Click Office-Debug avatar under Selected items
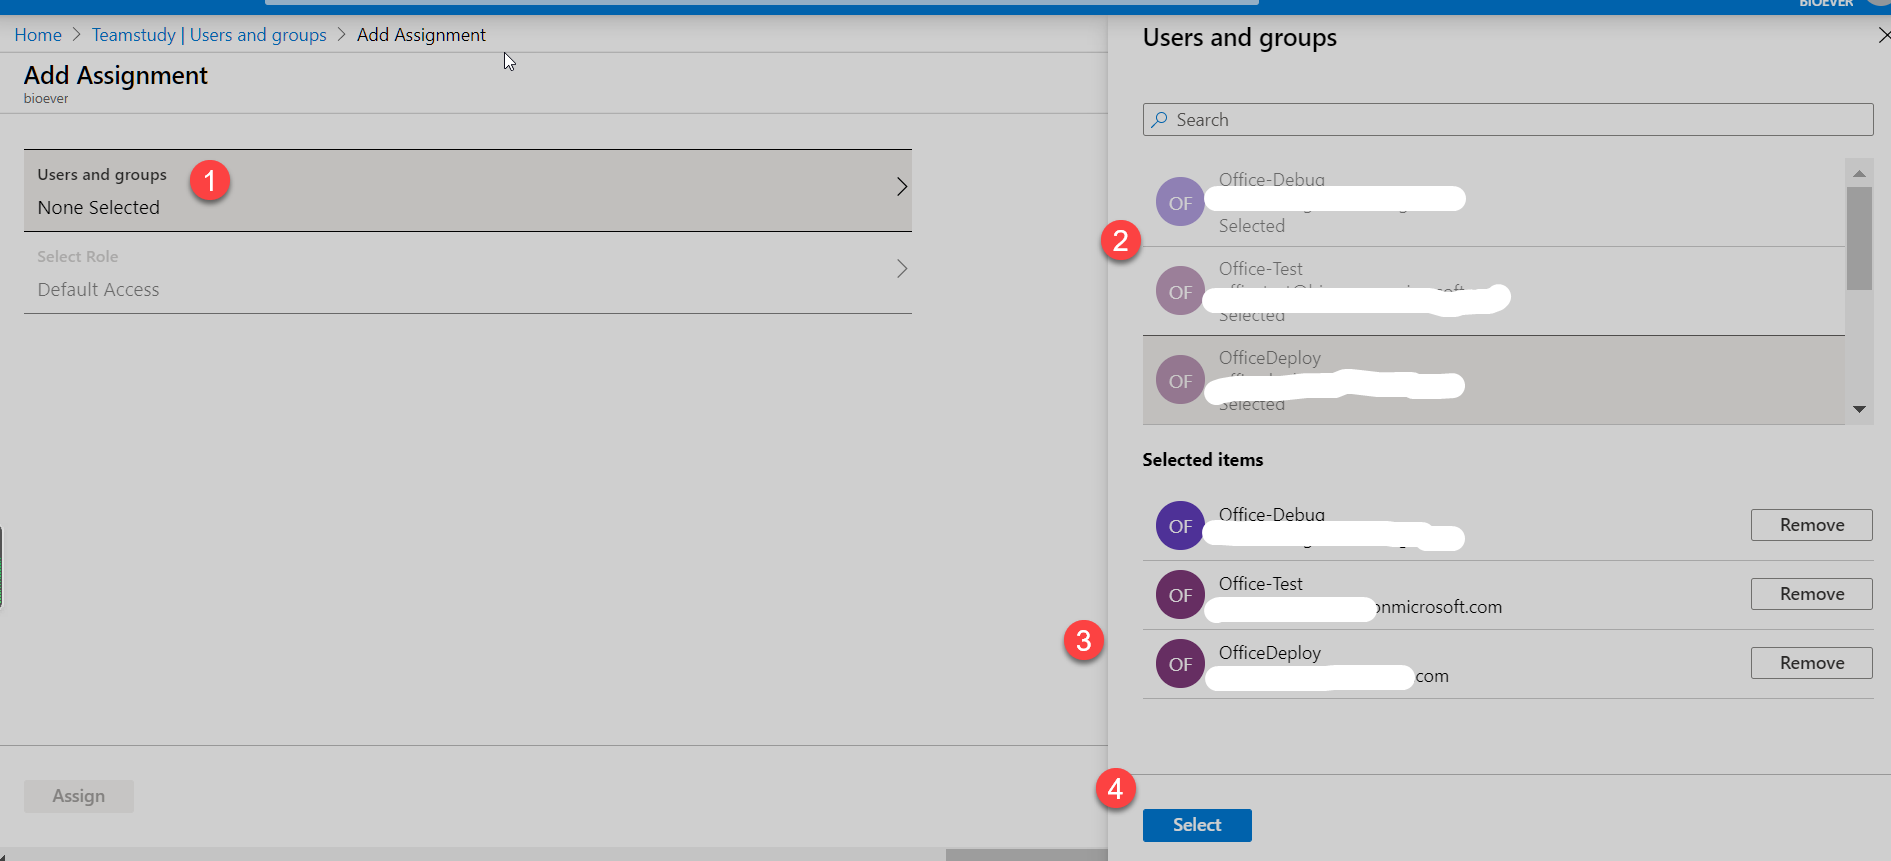This screenshot has width=1891, height=861. (1180, 526)
